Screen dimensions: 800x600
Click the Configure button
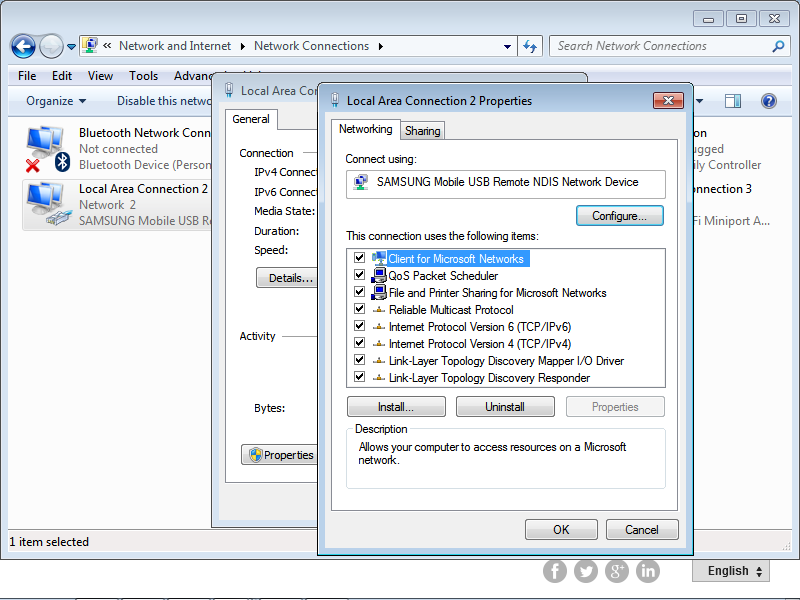point(619,216)
